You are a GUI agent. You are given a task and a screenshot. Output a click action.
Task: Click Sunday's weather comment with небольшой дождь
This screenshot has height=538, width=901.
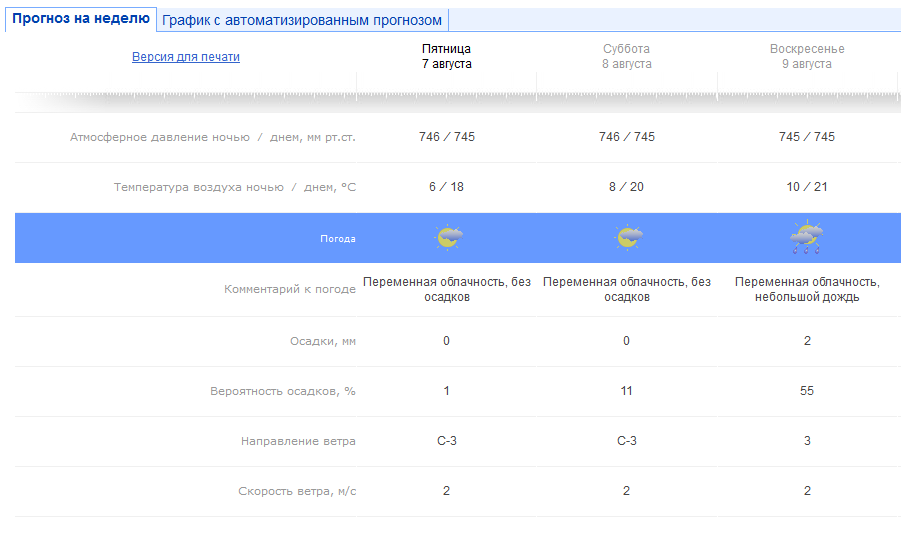(x=806, y=290)
